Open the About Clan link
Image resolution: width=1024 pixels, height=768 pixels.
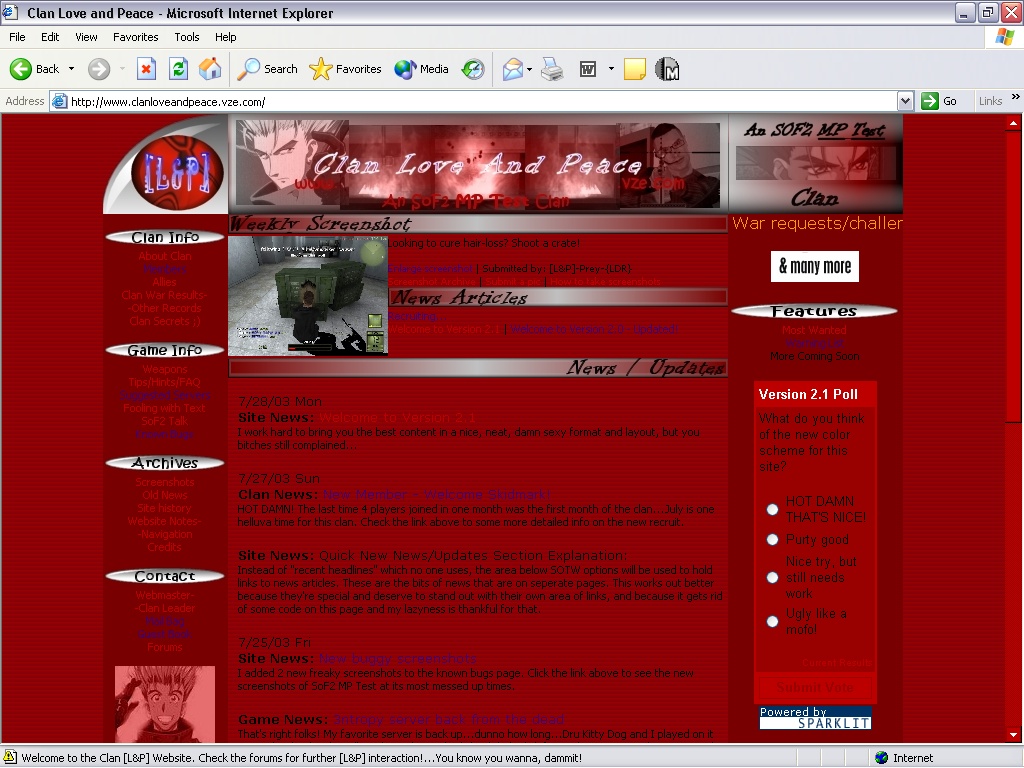tap(165, 256)
